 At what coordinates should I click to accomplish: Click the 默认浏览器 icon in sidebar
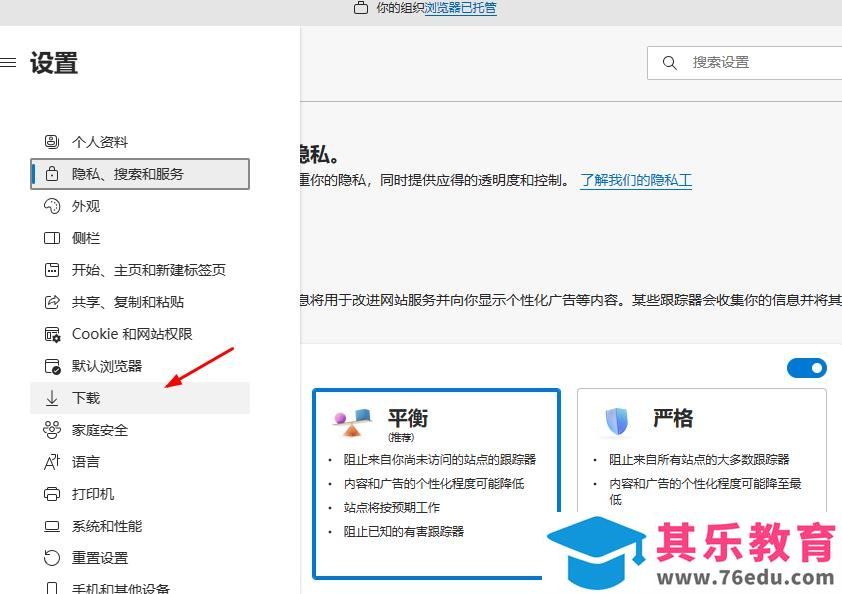click(x=52, y=366)
